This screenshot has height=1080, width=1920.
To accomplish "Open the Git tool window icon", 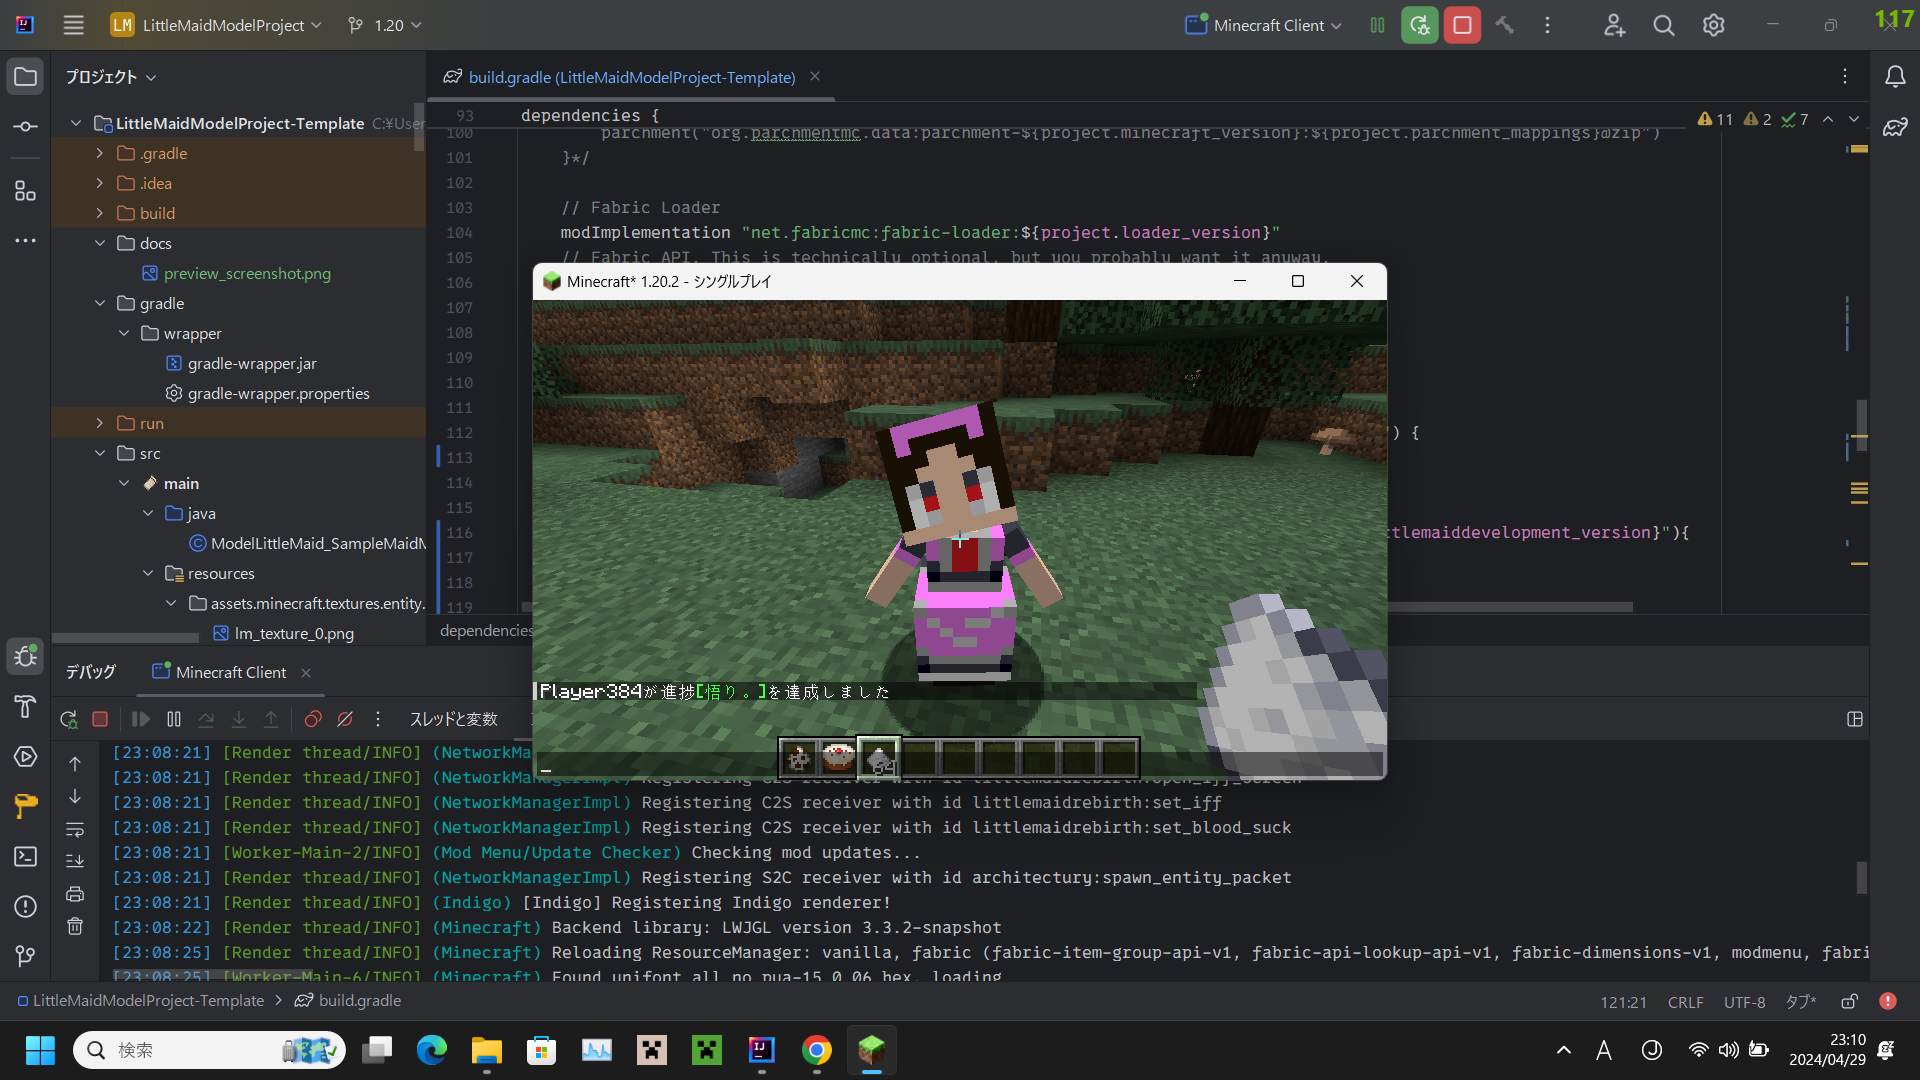I will point(26,956).
